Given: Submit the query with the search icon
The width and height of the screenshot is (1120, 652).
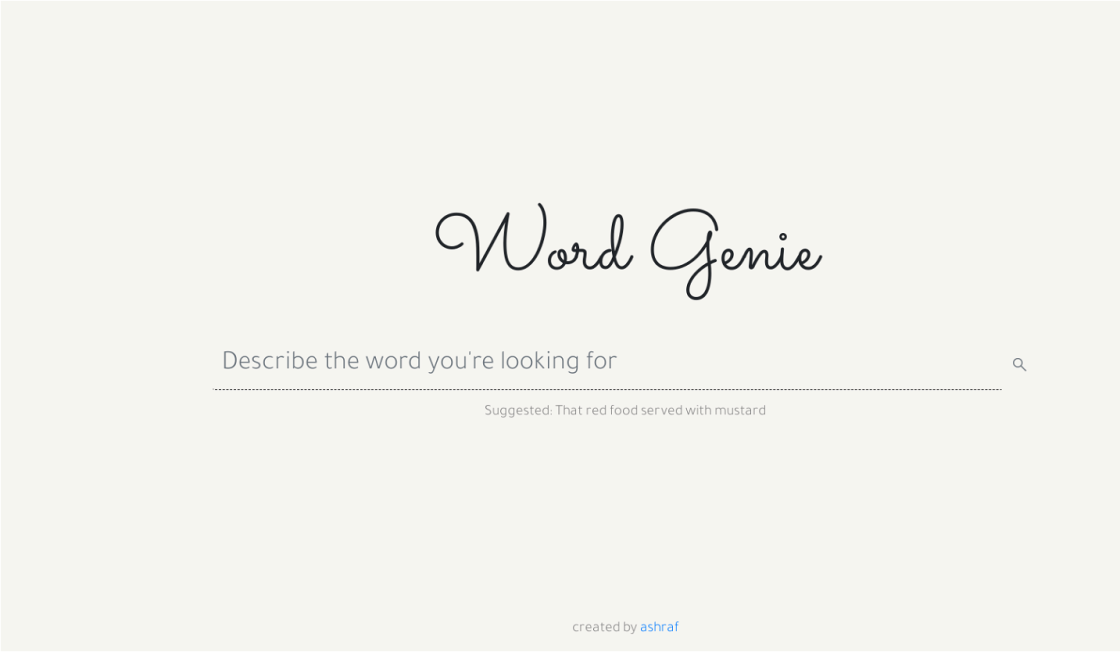Looking at the screenshot, I should click(1019, 365).
